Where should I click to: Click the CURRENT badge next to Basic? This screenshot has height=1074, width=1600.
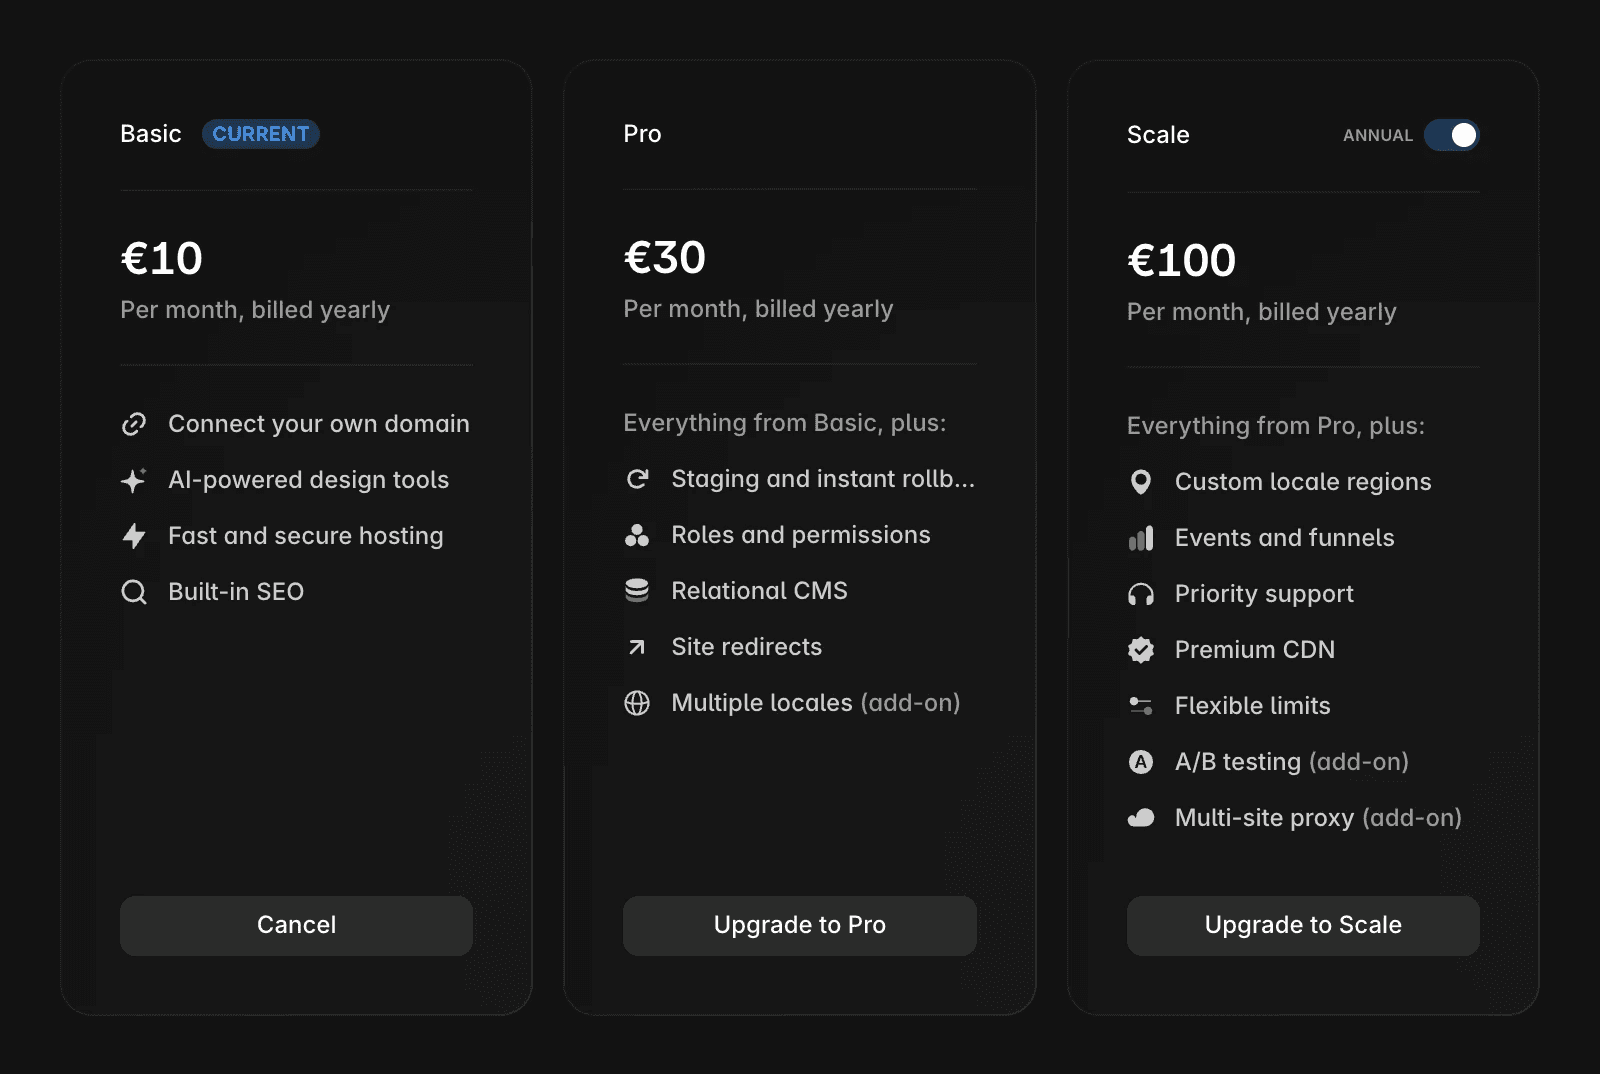pos(260,134)
